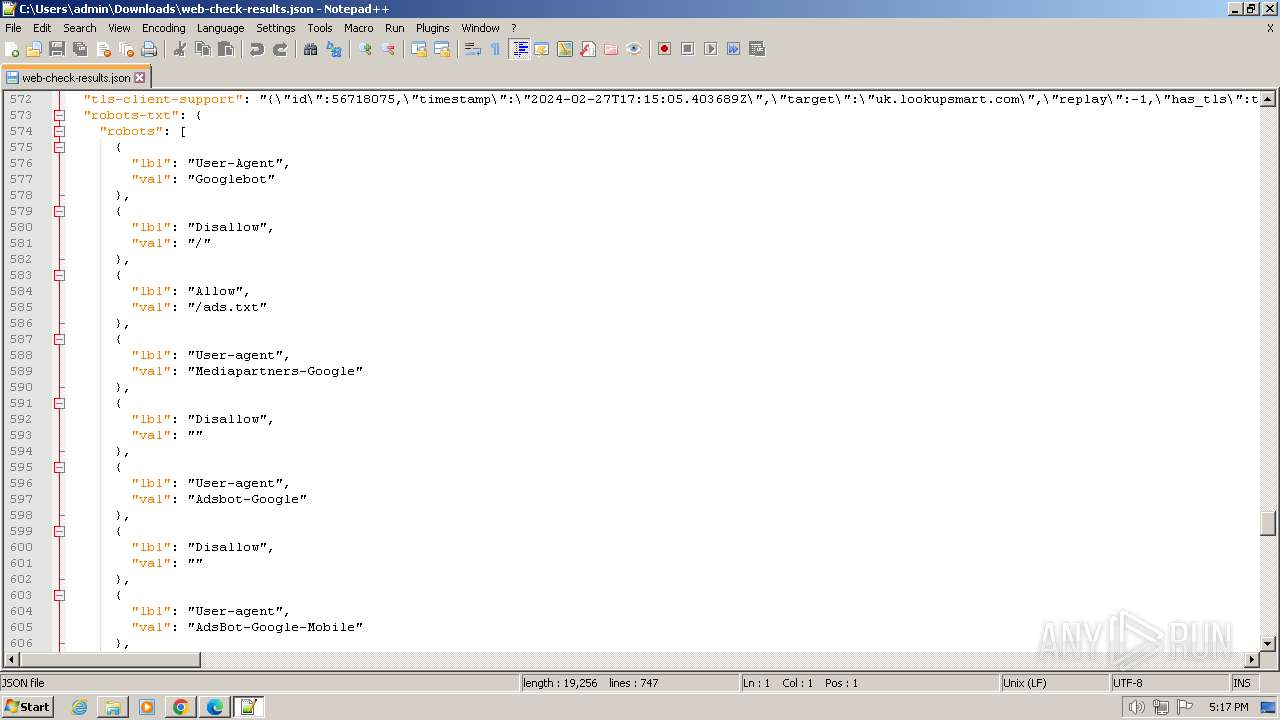Toggle file monitoring eye icon
Viewport: 1280px width, 720px height.
click(634, 49)
